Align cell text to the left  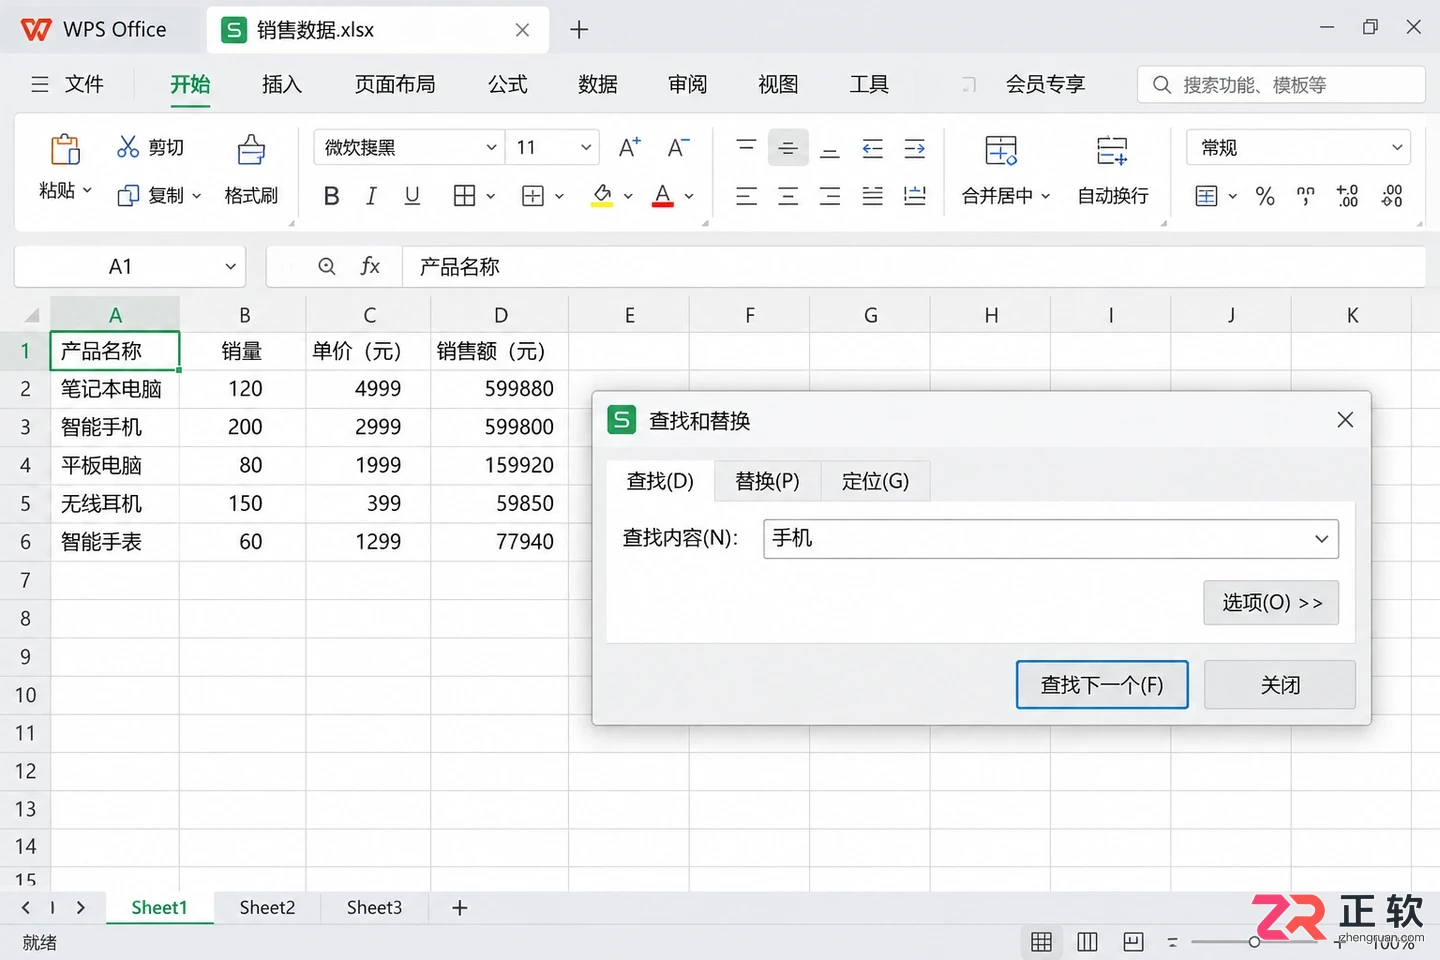pyautogui.click(x=746, y=196)
